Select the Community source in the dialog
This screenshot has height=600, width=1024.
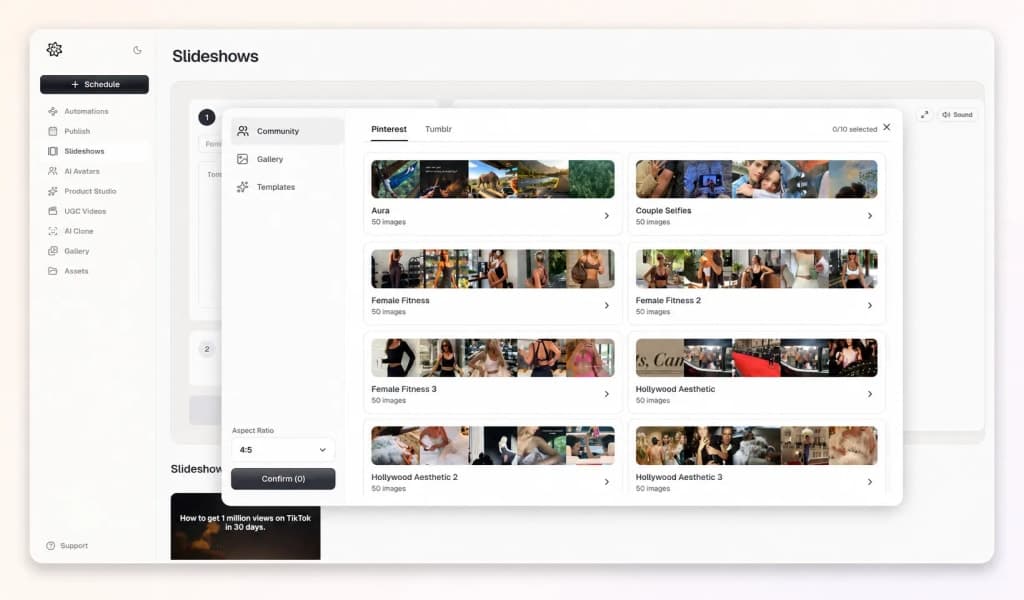click(287, 131)
